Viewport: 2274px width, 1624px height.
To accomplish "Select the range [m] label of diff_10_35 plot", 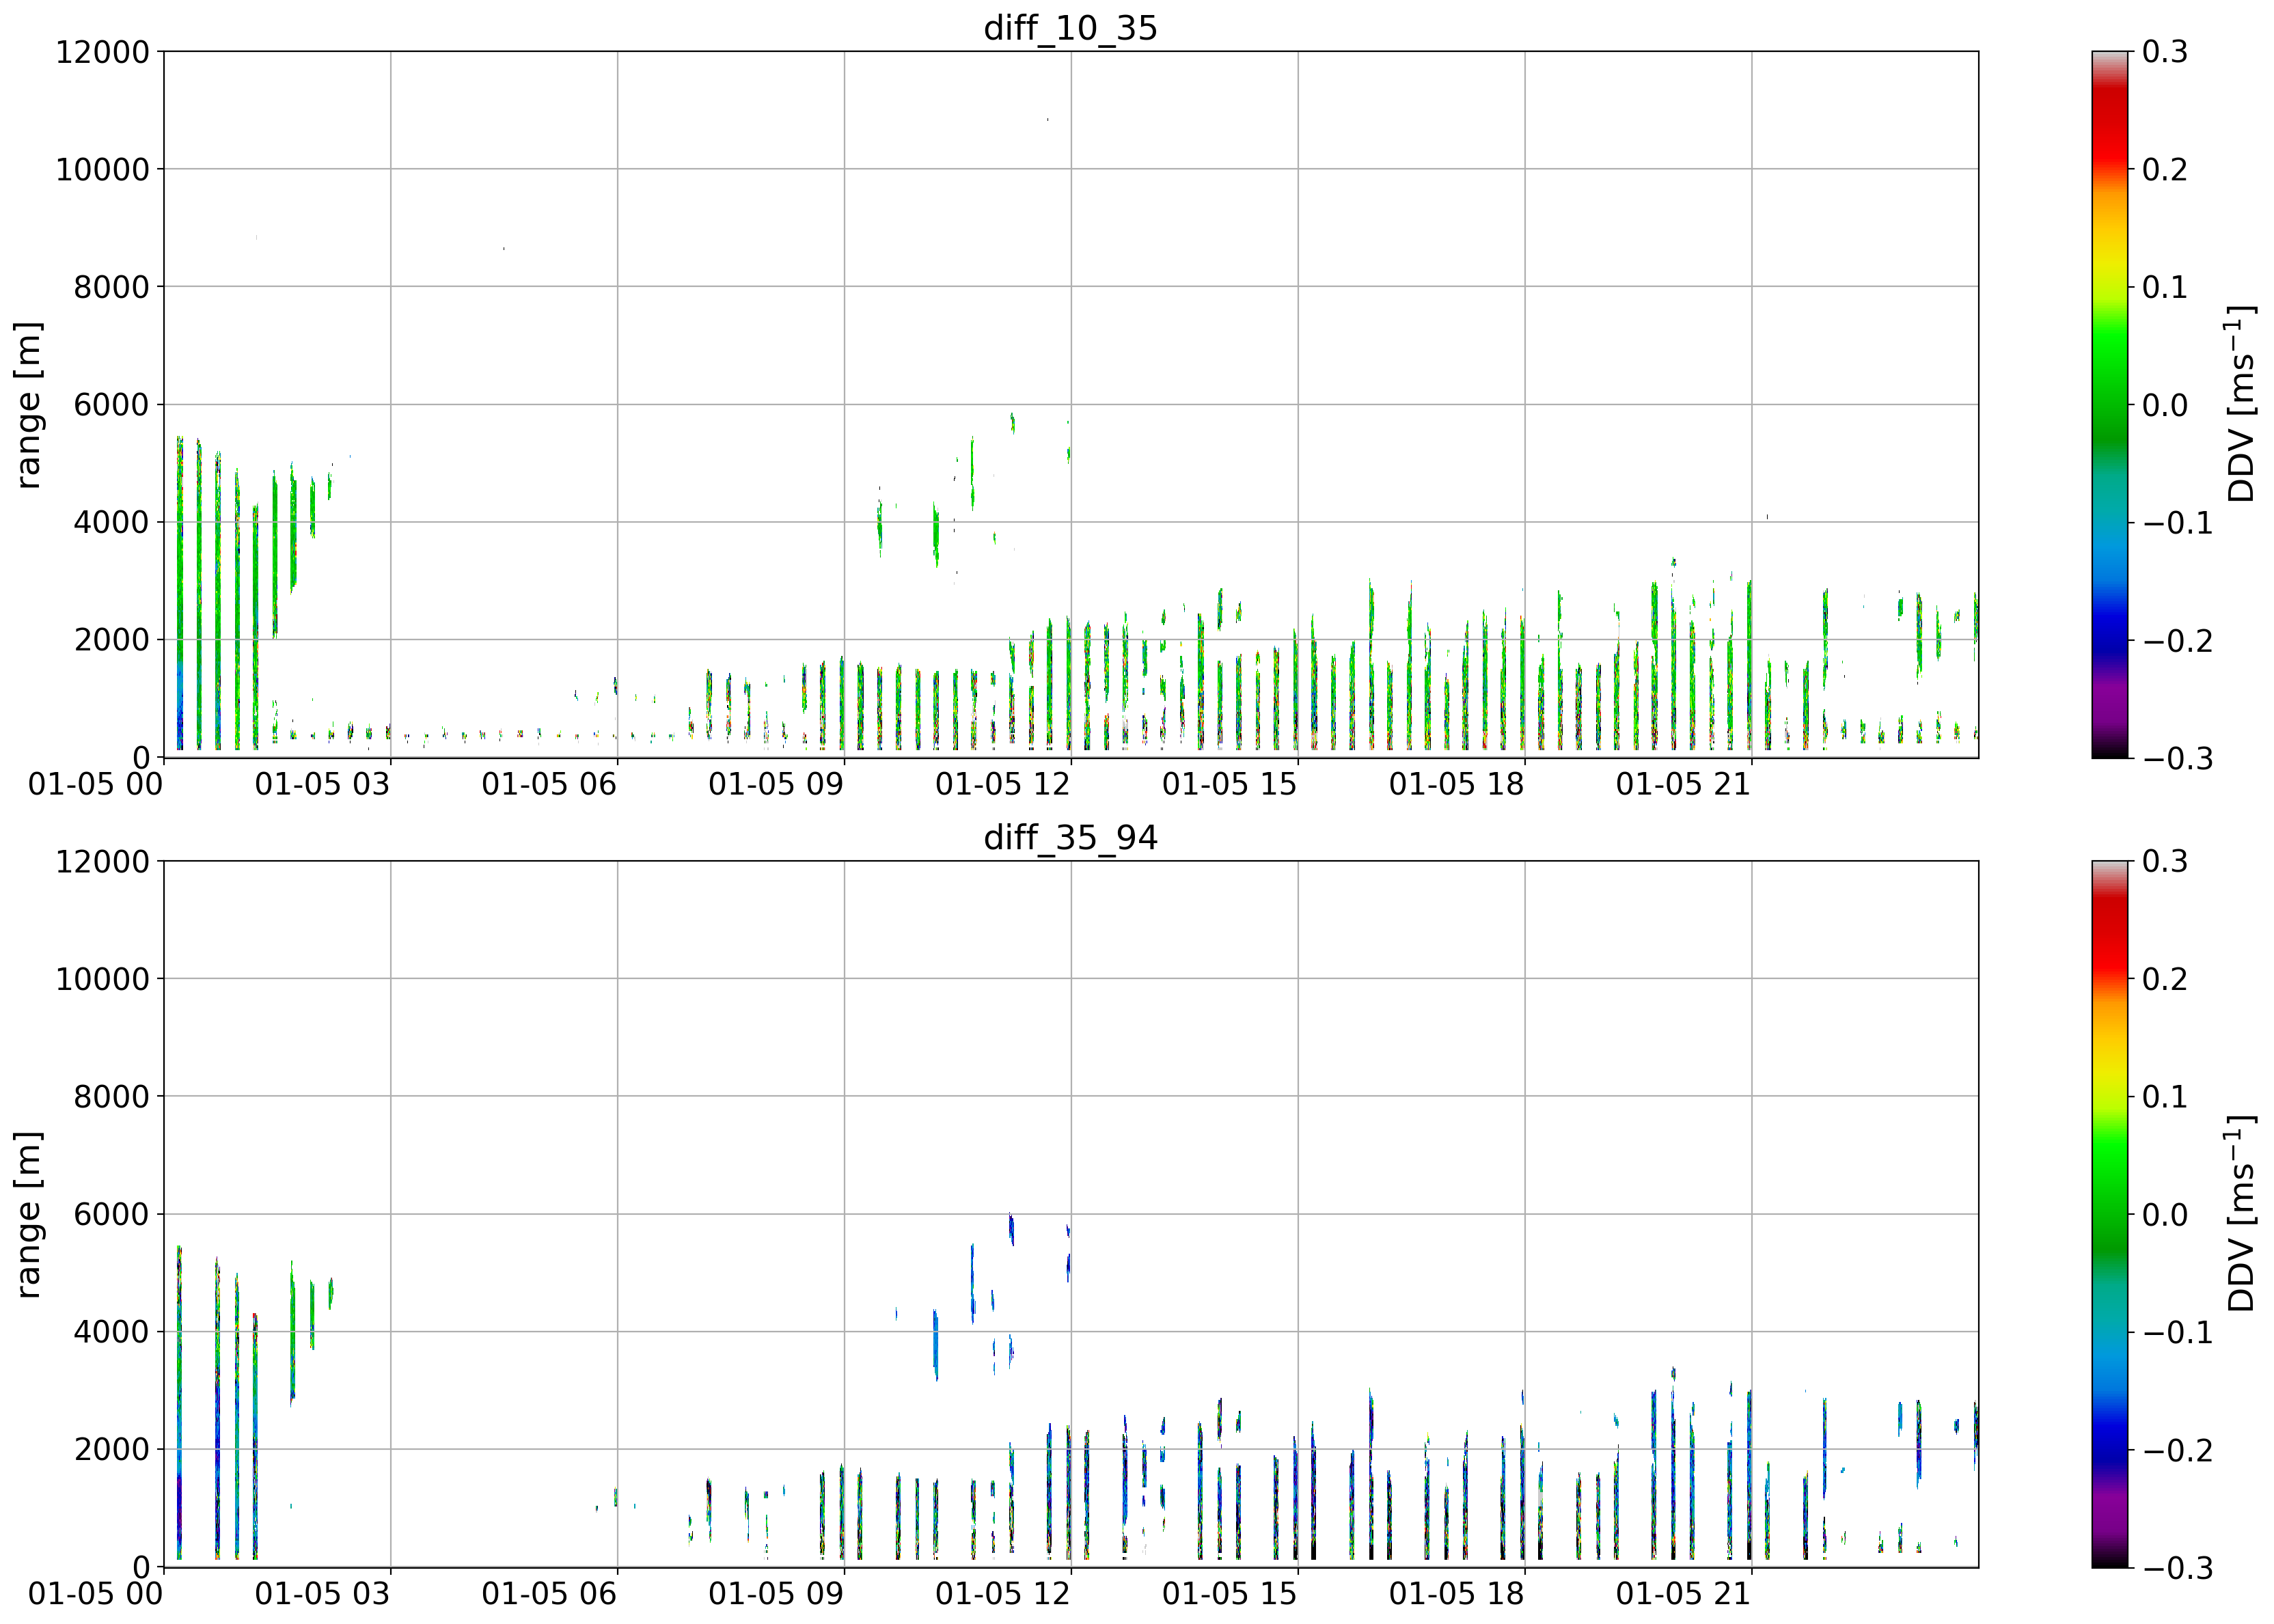I will 29,405.
